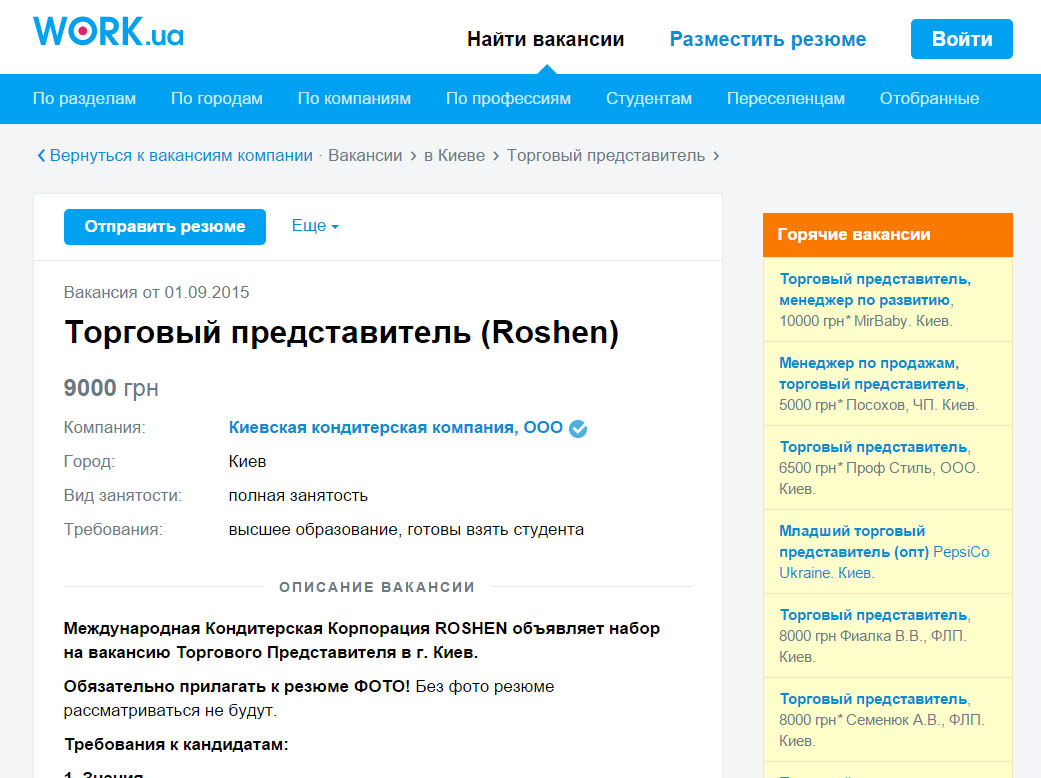1041x778 pixels.
Task: Open 'Переселенцам' menu item
Action: [x=785, y=98]
